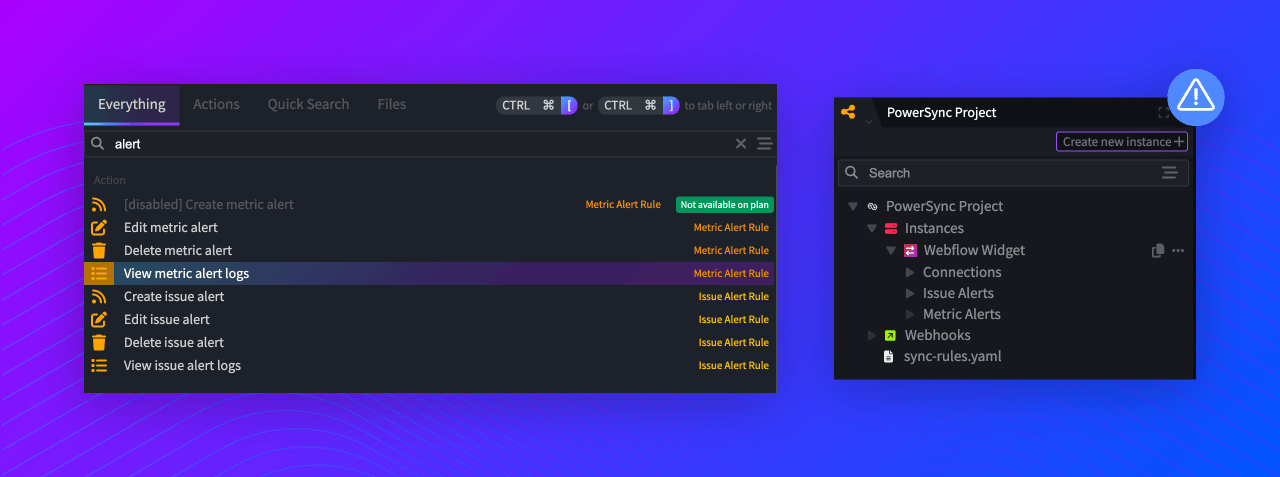Click the file icon beside sync-rules.yaml
The width and height of the screenshot is (1280, 477).
point(888,356)
